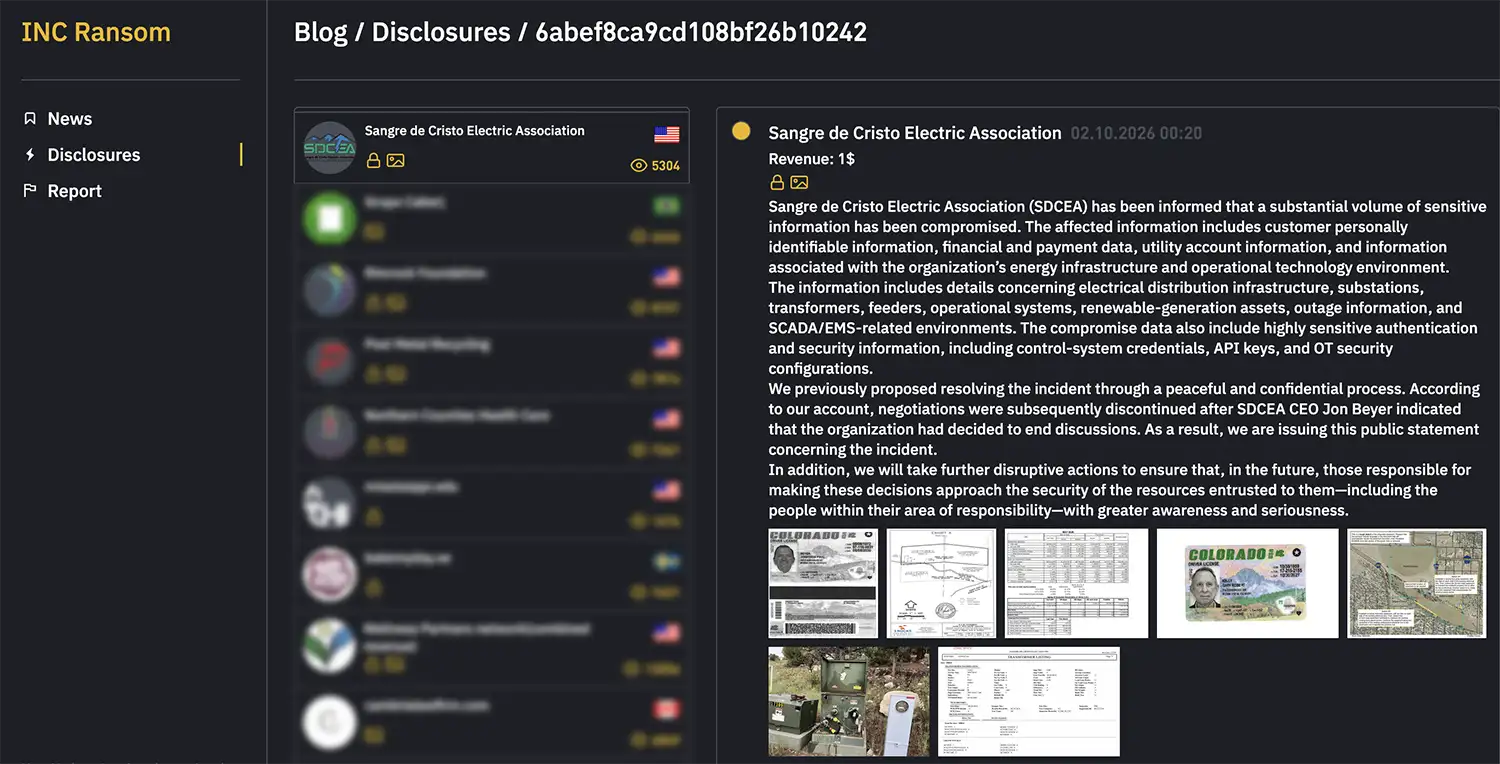Click the Disclosures lightning bolt icon

(30, 155)
